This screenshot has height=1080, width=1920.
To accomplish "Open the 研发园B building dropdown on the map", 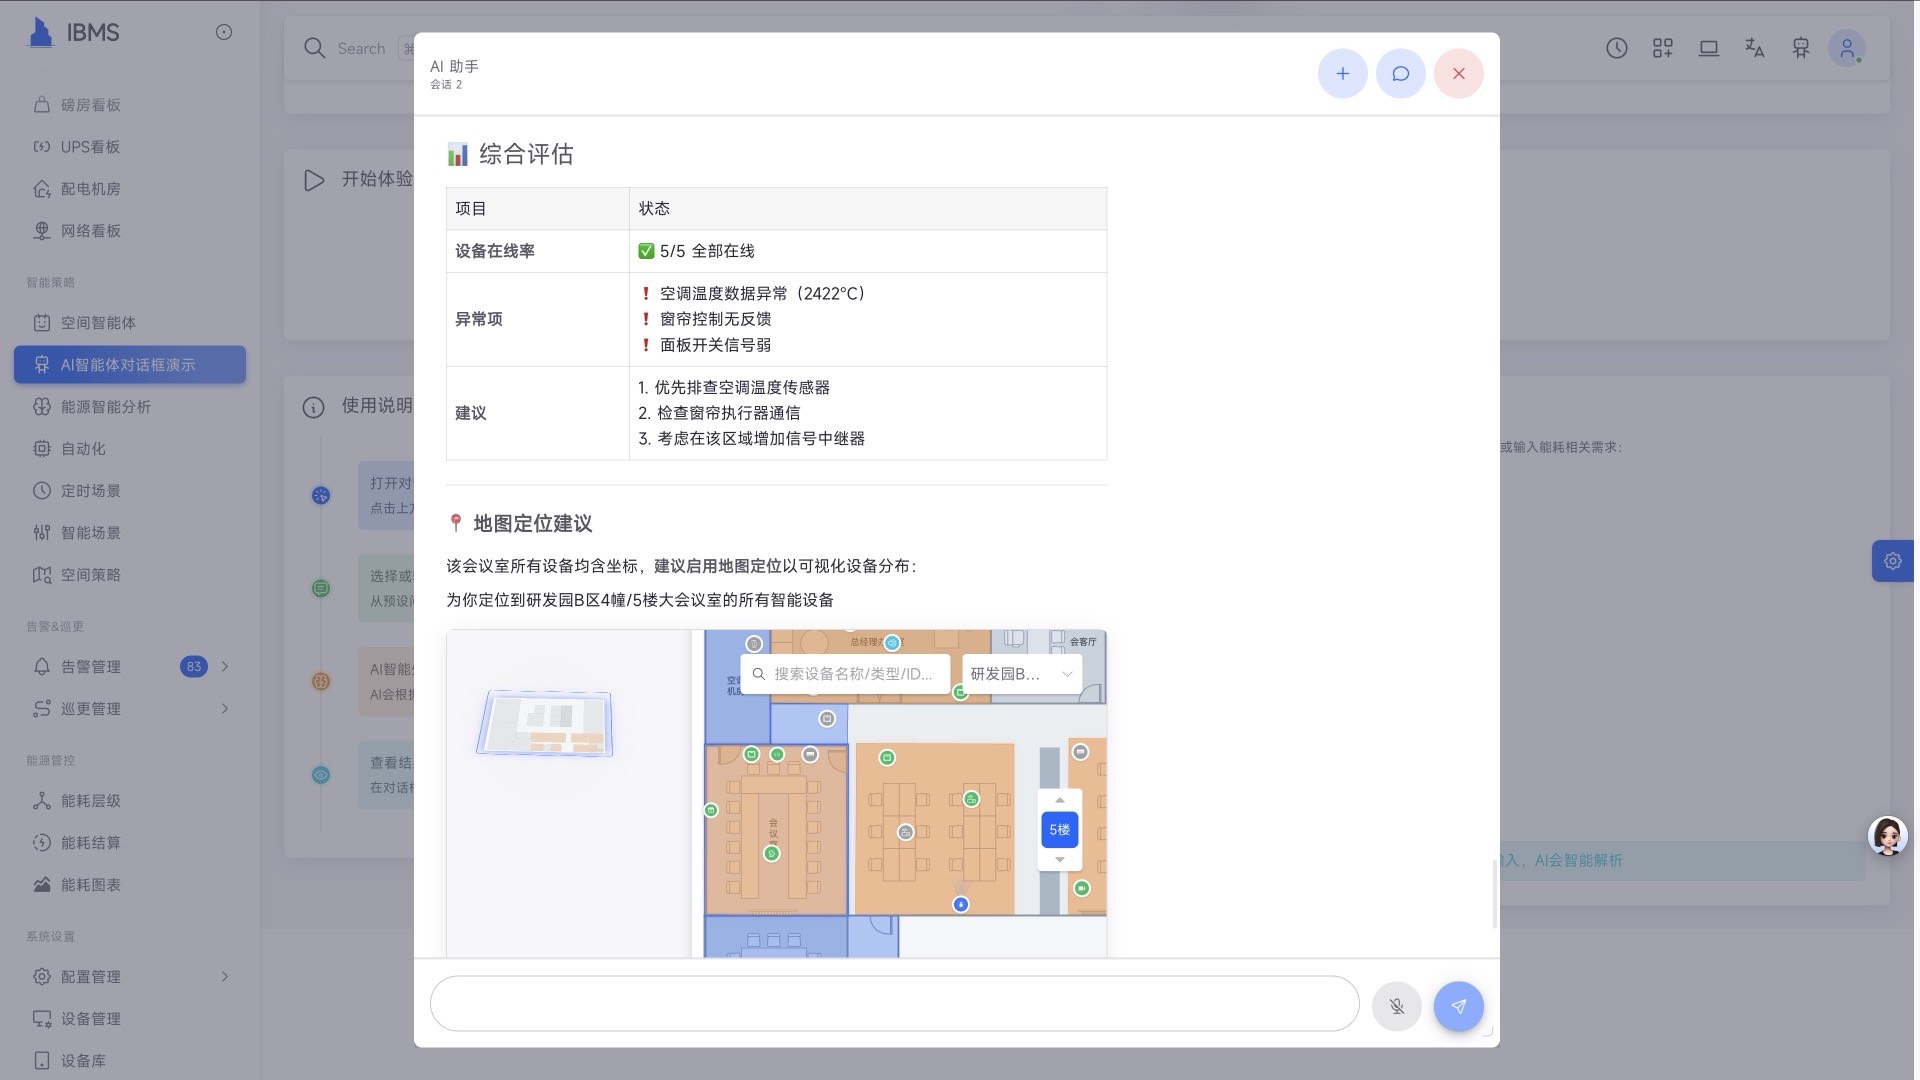I will [x=1020, y=673].
